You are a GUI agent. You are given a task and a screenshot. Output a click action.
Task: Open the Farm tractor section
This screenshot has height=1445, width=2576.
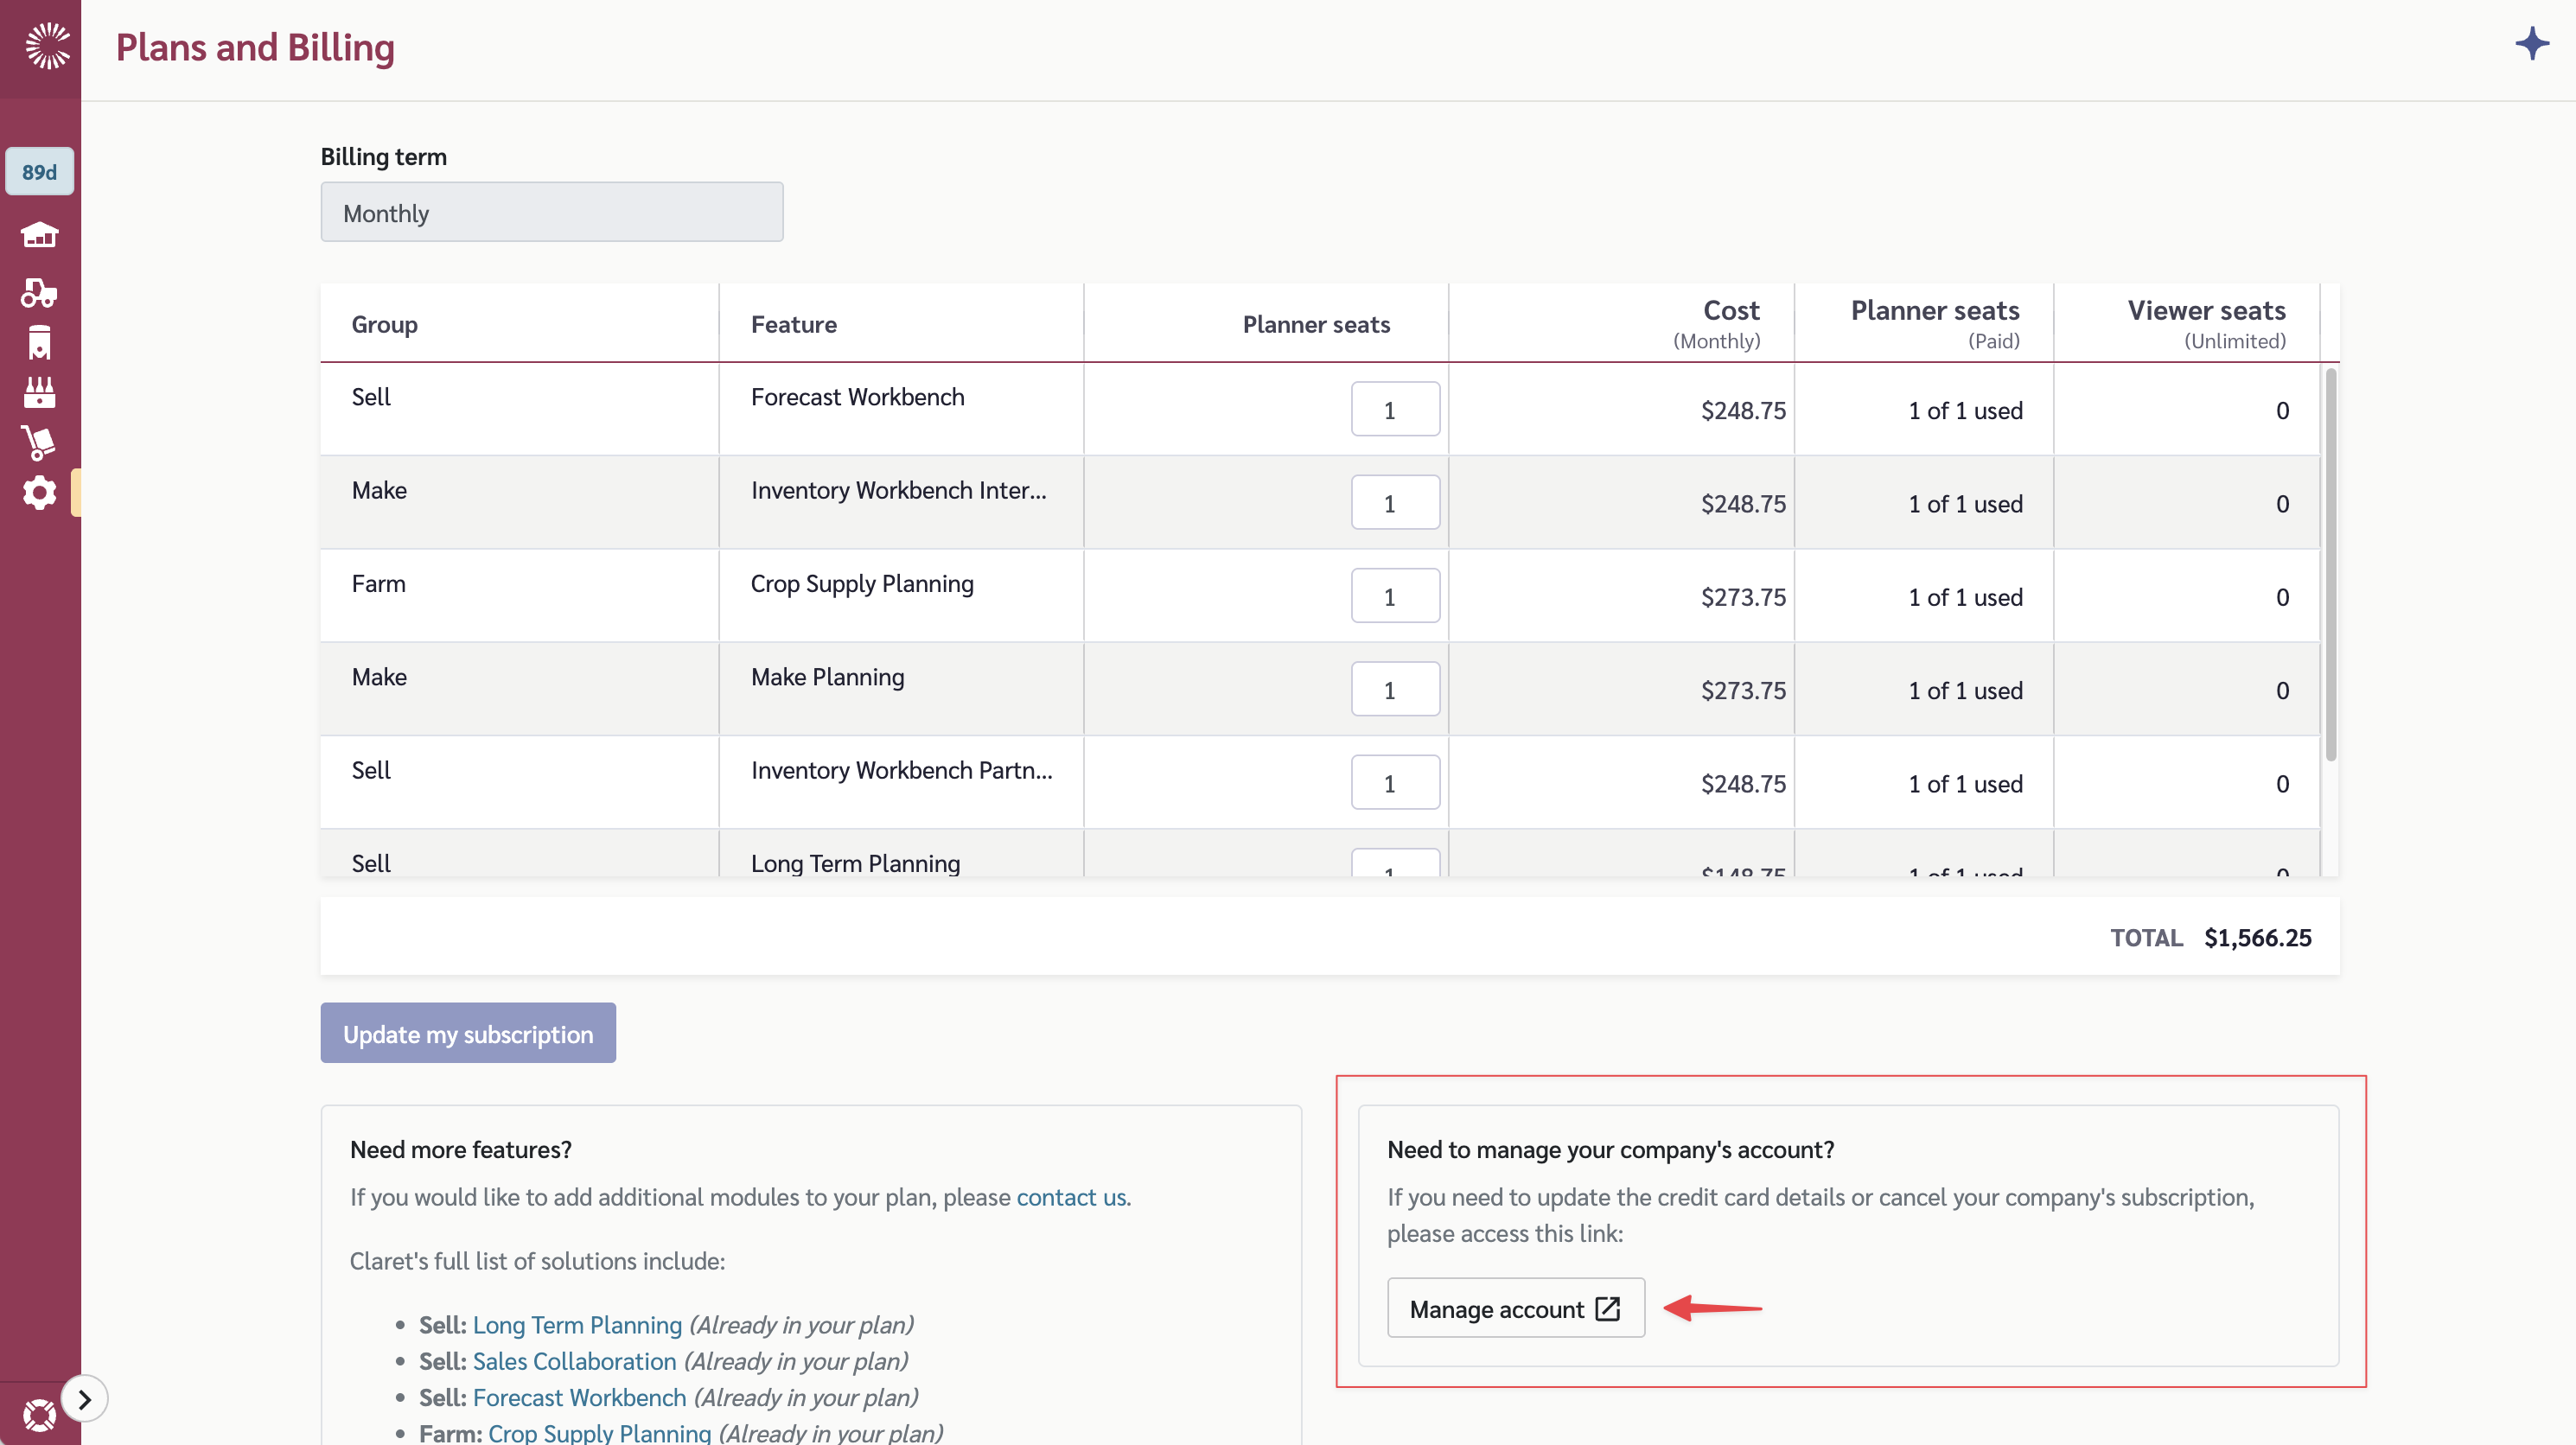[x=39, y=292]
